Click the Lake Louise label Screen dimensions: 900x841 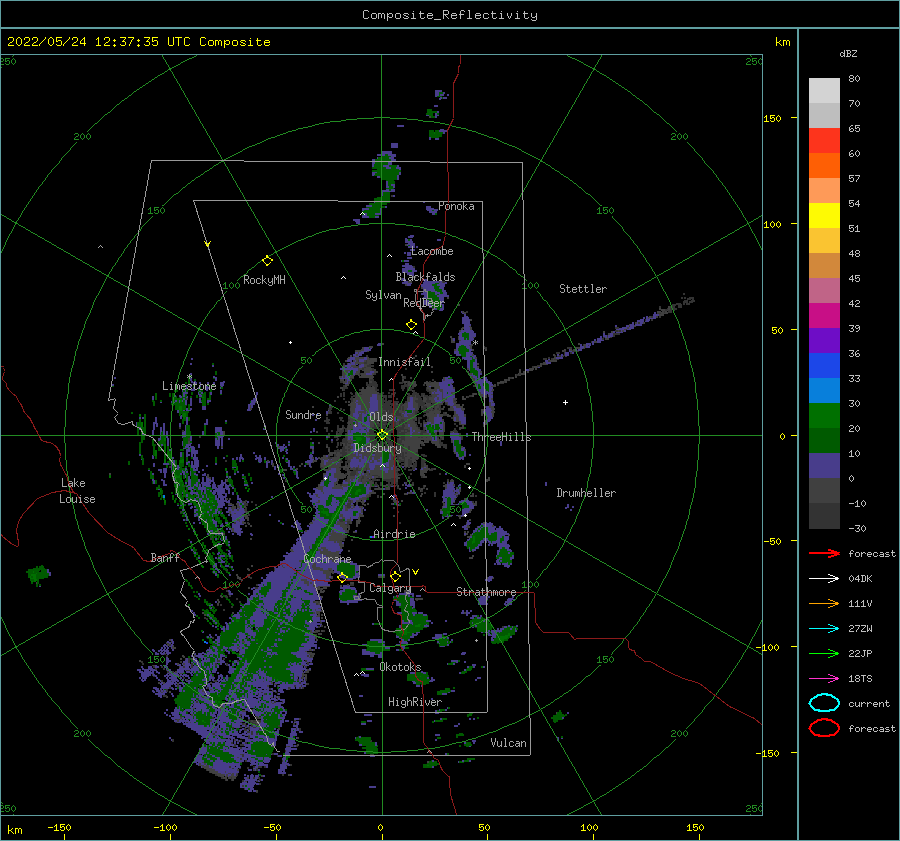(77, 491)
